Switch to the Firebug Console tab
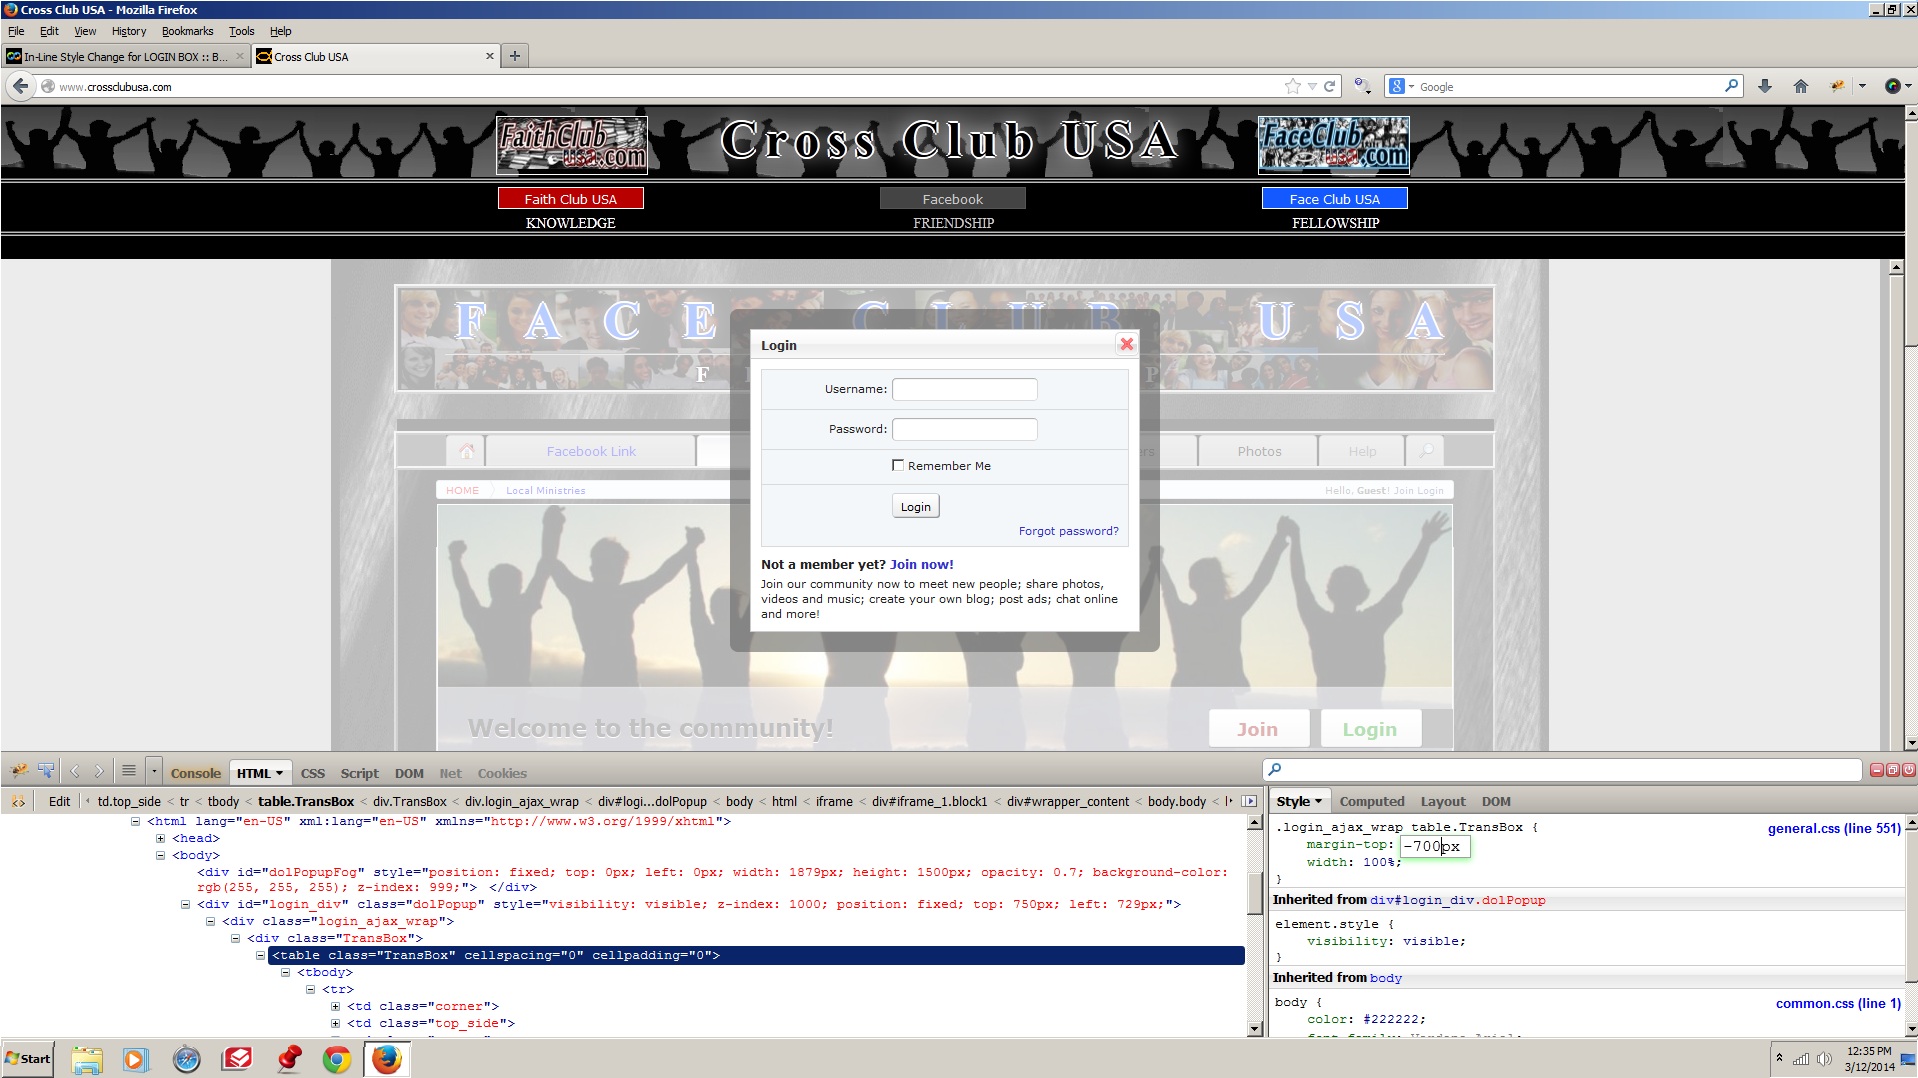1918x1078 pixels. pyautogui.click(x=195, y=773)
